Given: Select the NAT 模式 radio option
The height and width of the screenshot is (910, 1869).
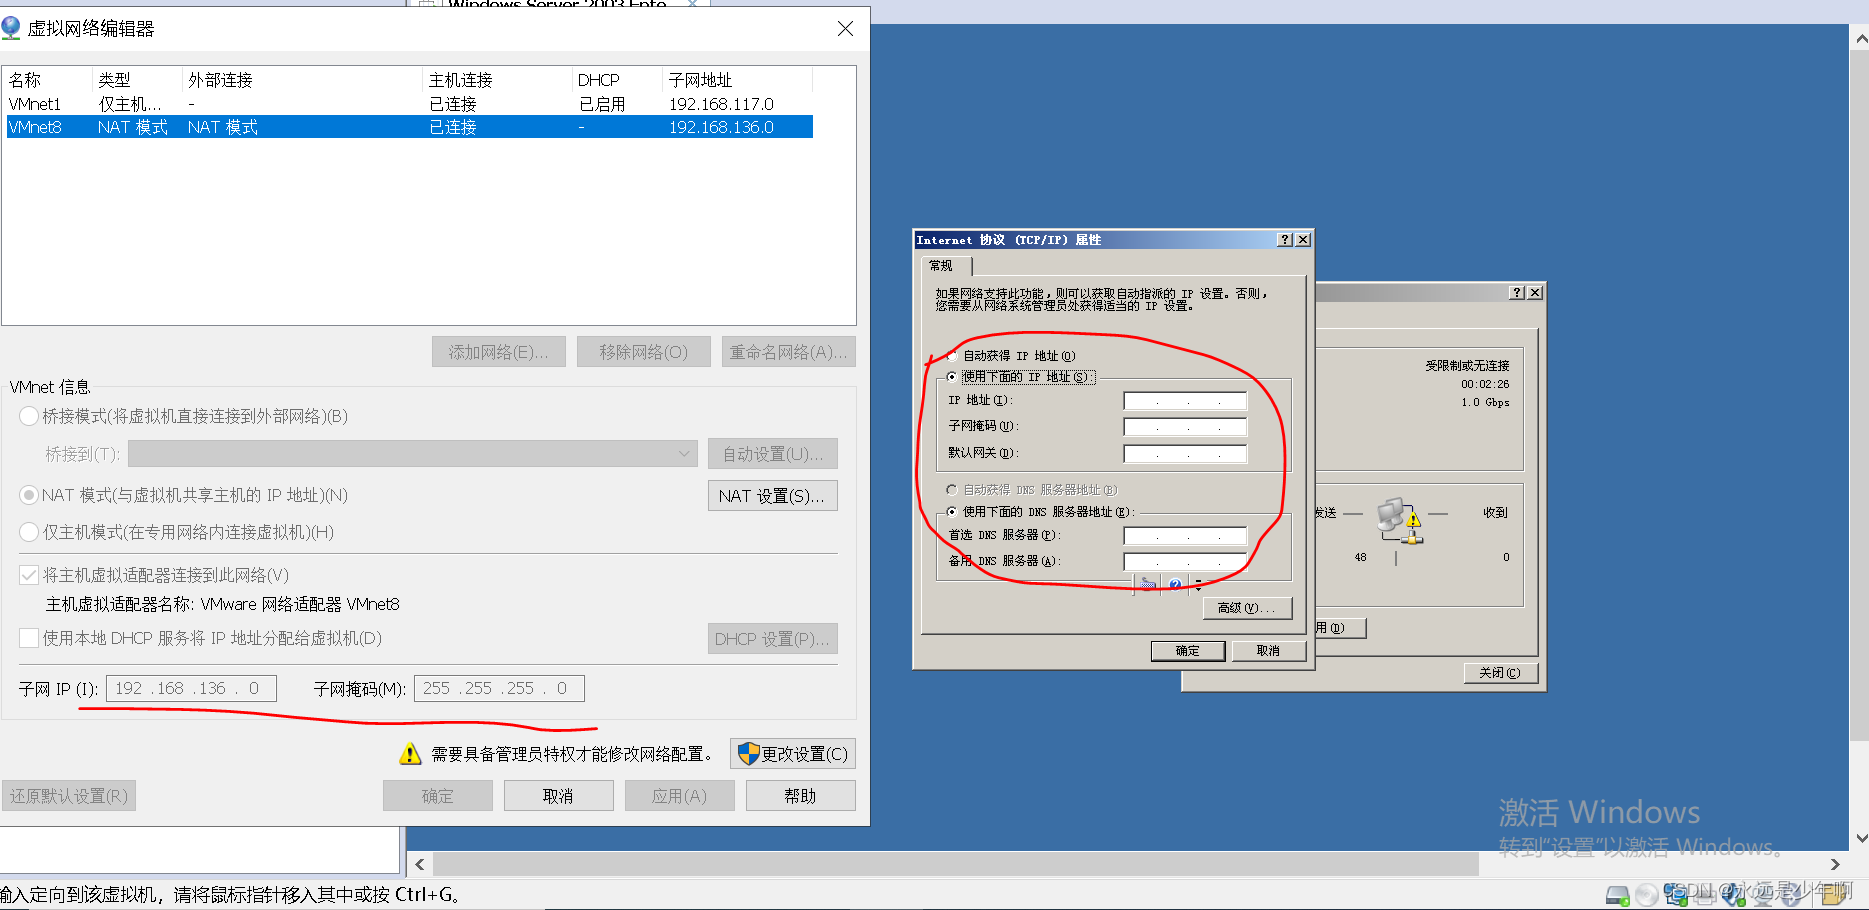Looking at the screenshot, I should pyautogui.click(x=29, y=495).
